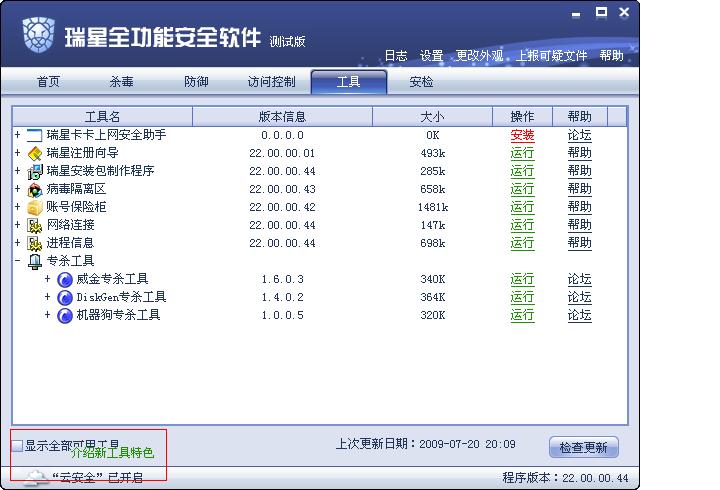Click the 进程信息 row icon

click(x=34, y=243)
